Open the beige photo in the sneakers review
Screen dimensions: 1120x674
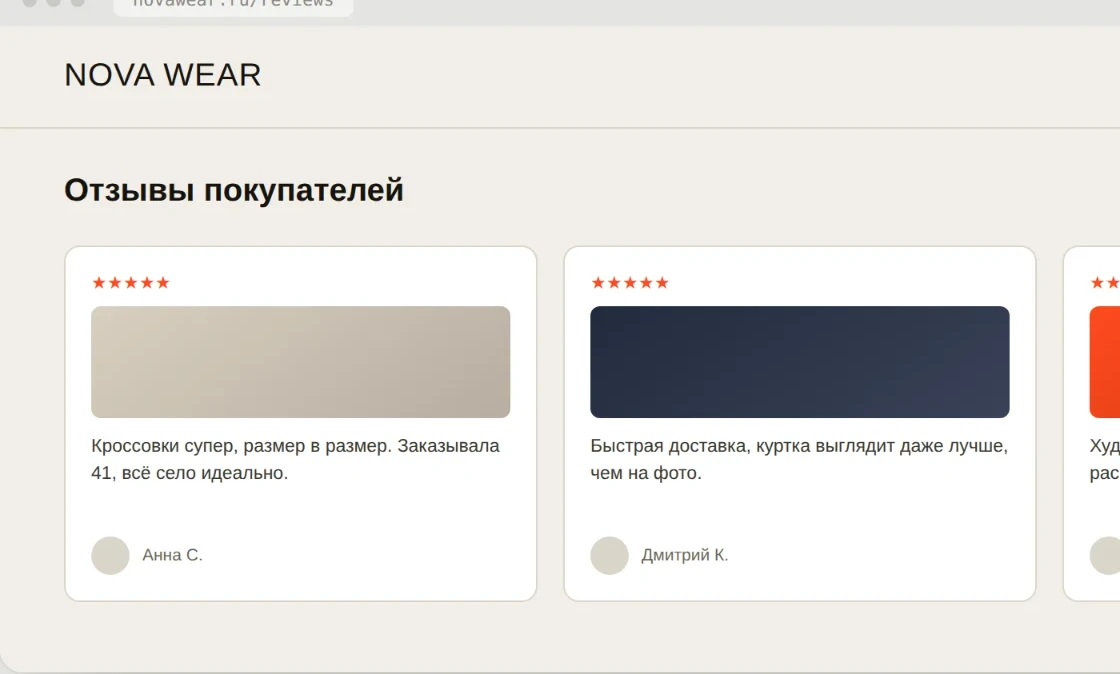[301, 362]
